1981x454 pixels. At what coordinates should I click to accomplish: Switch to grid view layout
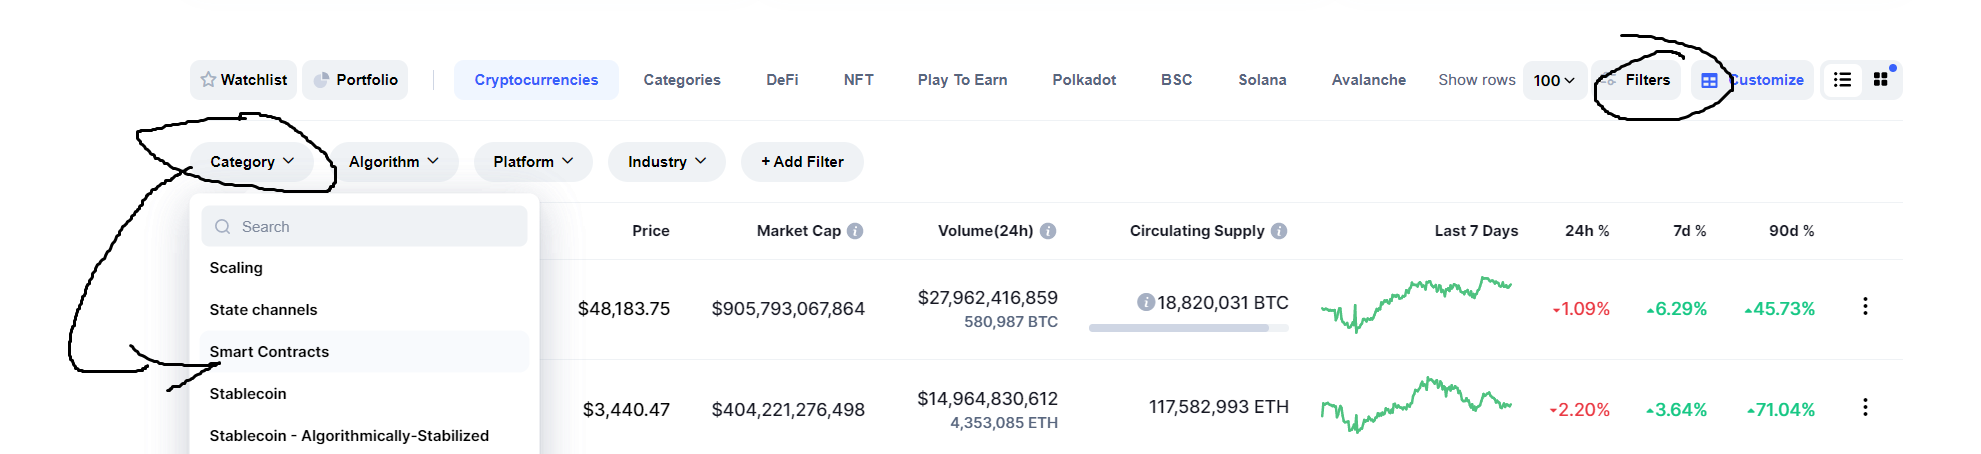[1880, 80]
